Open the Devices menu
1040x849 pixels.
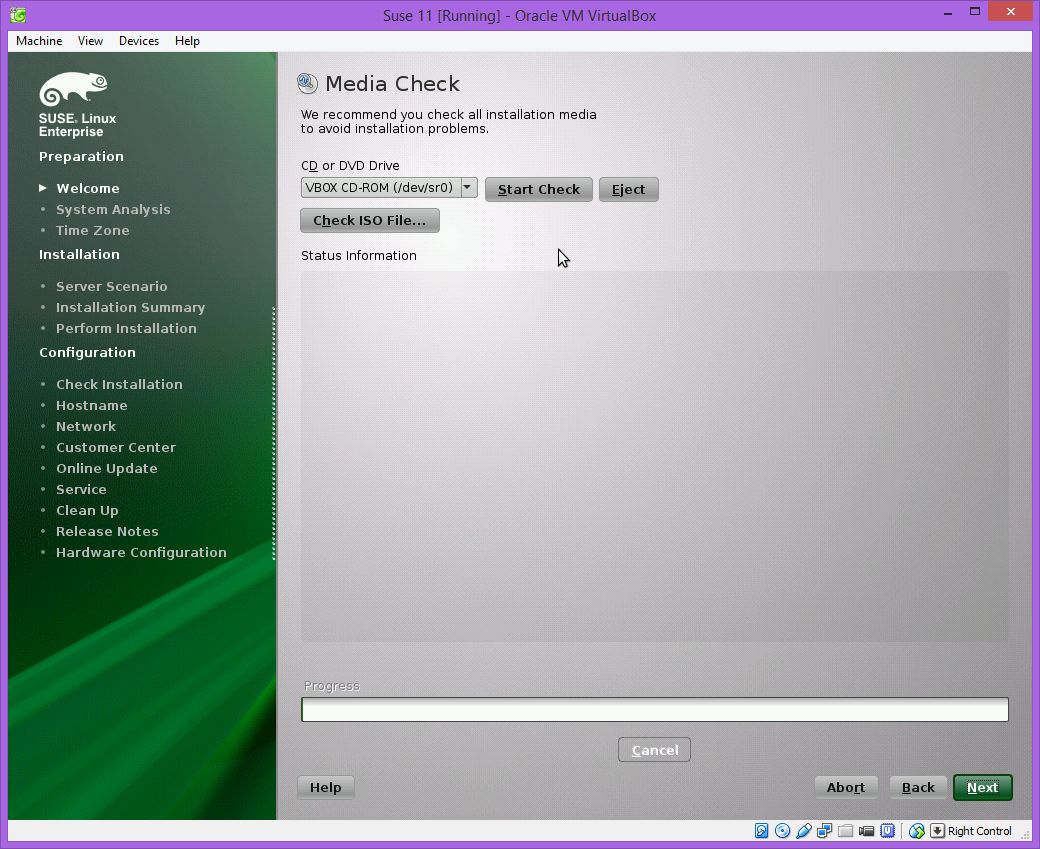coord(139,40)
